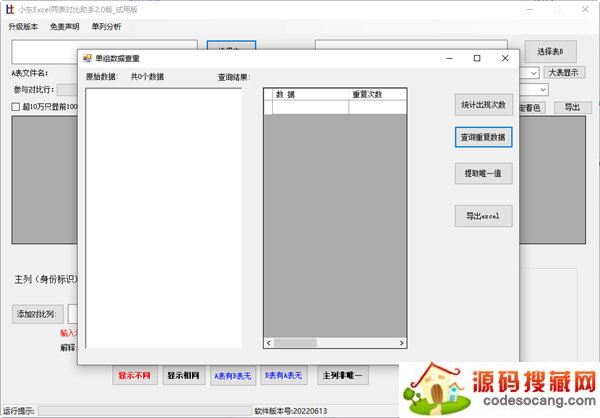The width and height of the screenshot is (600, 418).
Task: Click the horizontal scrollbar thumb of result grid
Action: pos(295,343)
